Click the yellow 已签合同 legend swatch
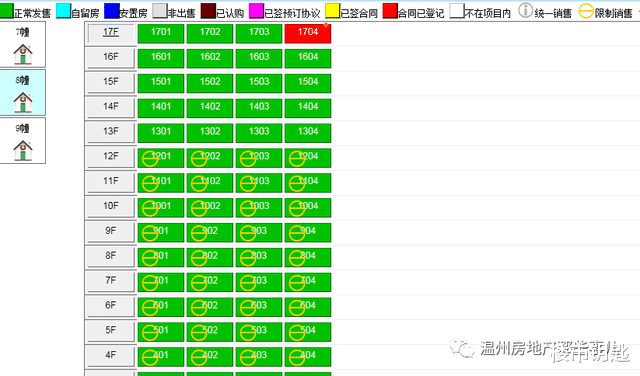The height and width of the screenshot is (376, 640). pyautogui.click(x=333, y=11)
